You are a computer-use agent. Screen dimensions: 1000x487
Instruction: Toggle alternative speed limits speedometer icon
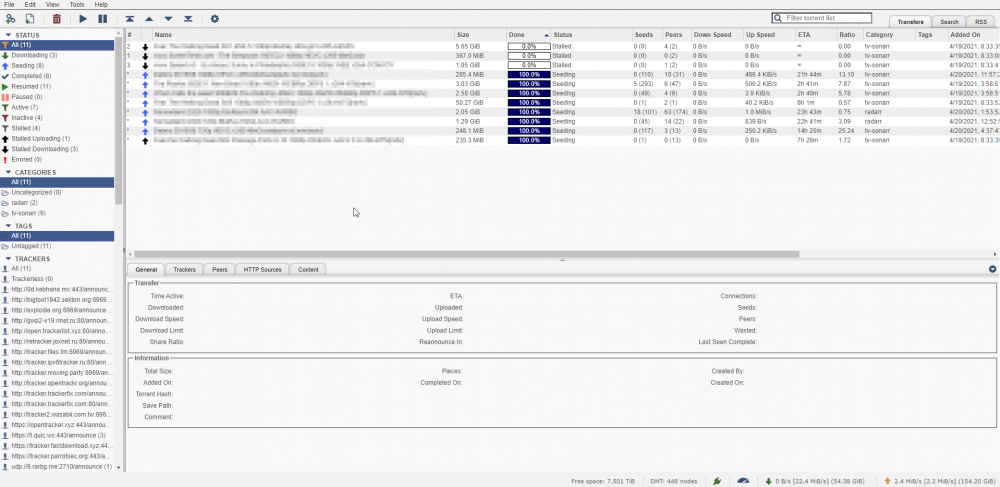(x=742, y=481)
